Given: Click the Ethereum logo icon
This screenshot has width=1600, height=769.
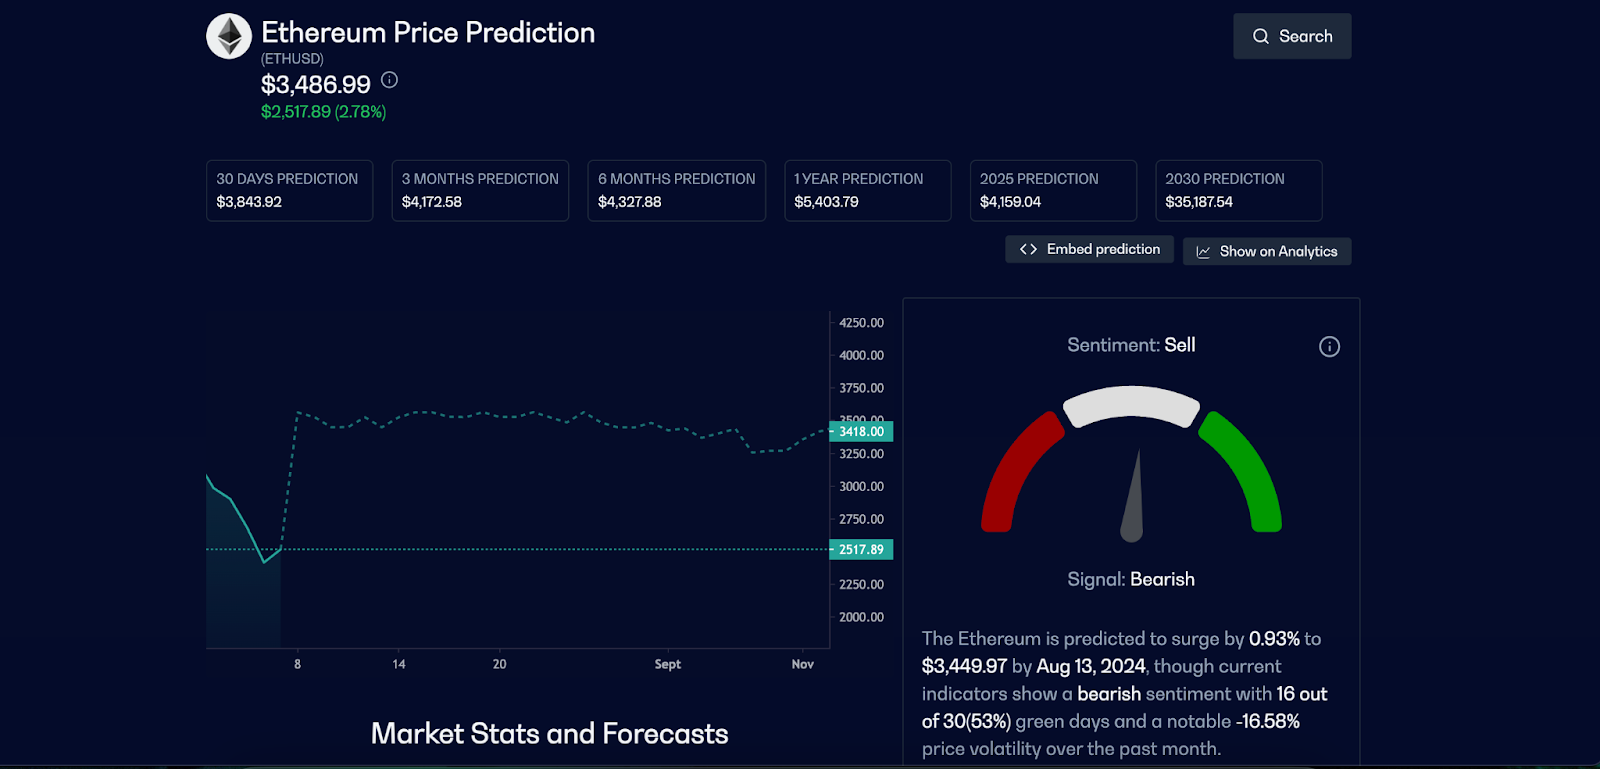Looking at the screenshot, I should click(229, 36).
